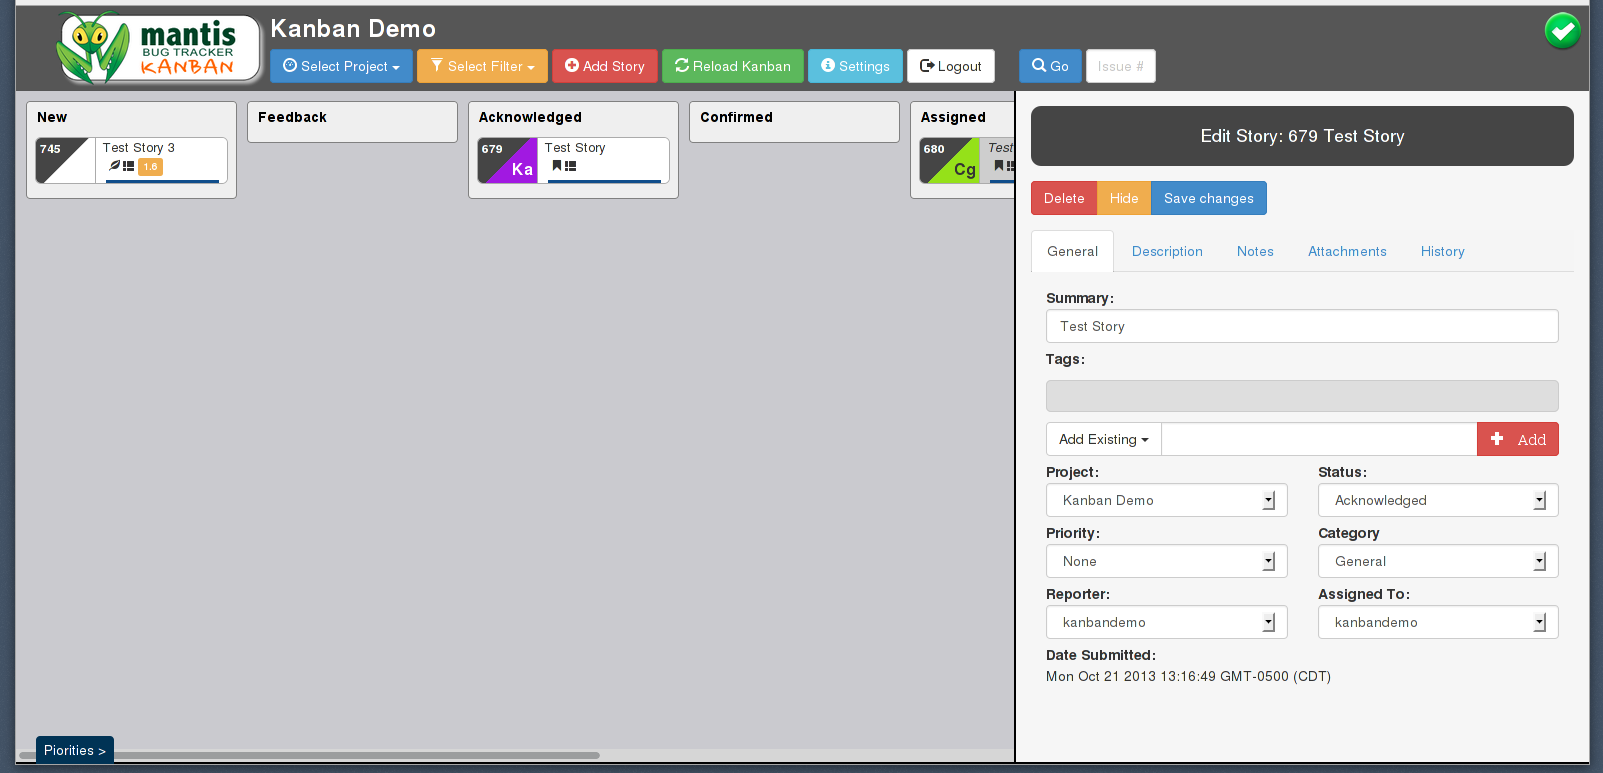1603x773 pixels.
Task: Click the Assigned column header
Action: 953,117
